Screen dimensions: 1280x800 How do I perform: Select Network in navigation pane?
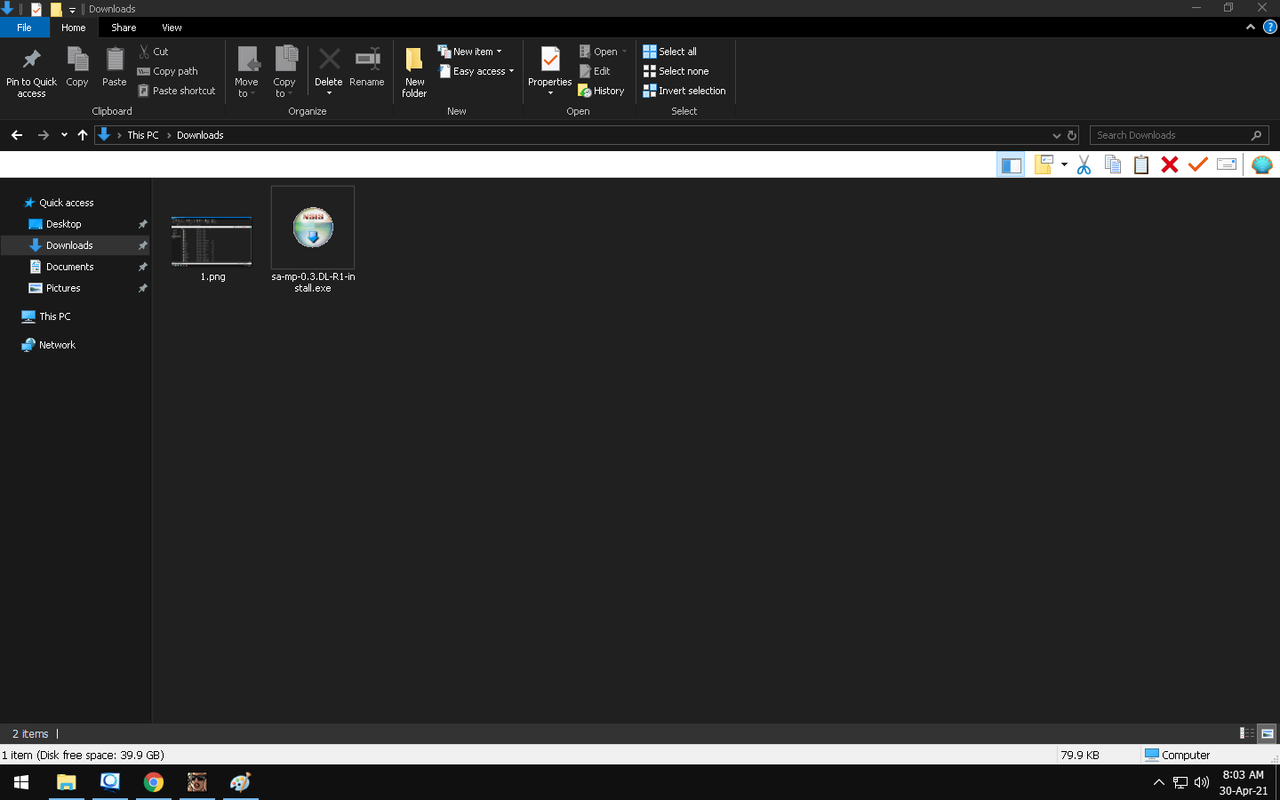57,345
